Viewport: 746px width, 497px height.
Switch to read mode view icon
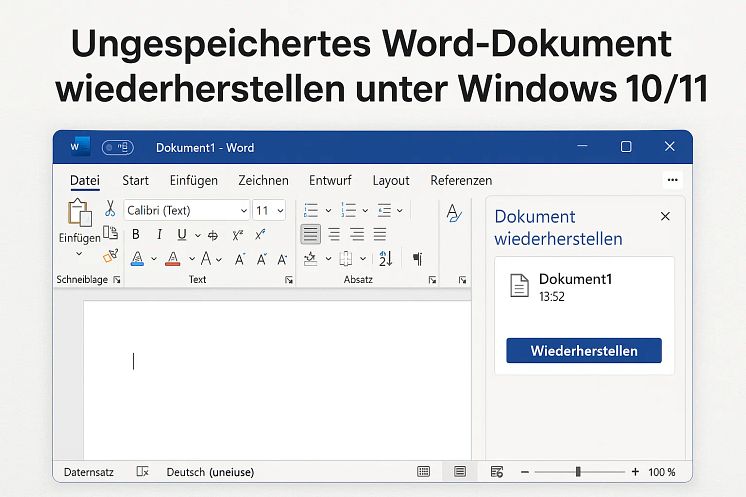click(x=423, y=472)
